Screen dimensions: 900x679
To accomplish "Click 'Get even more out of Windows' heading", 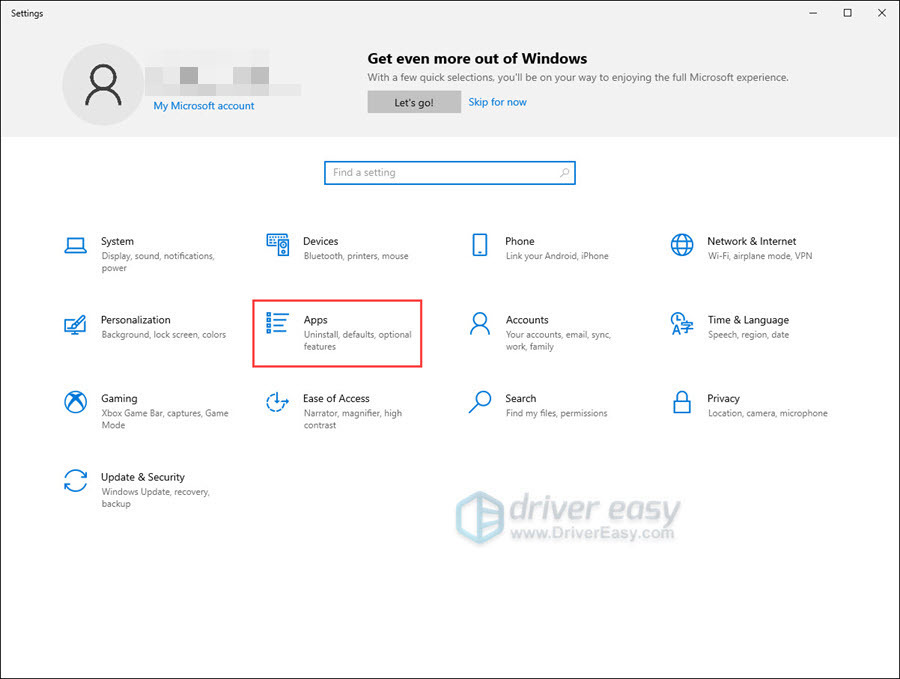I will pos(477,59).
